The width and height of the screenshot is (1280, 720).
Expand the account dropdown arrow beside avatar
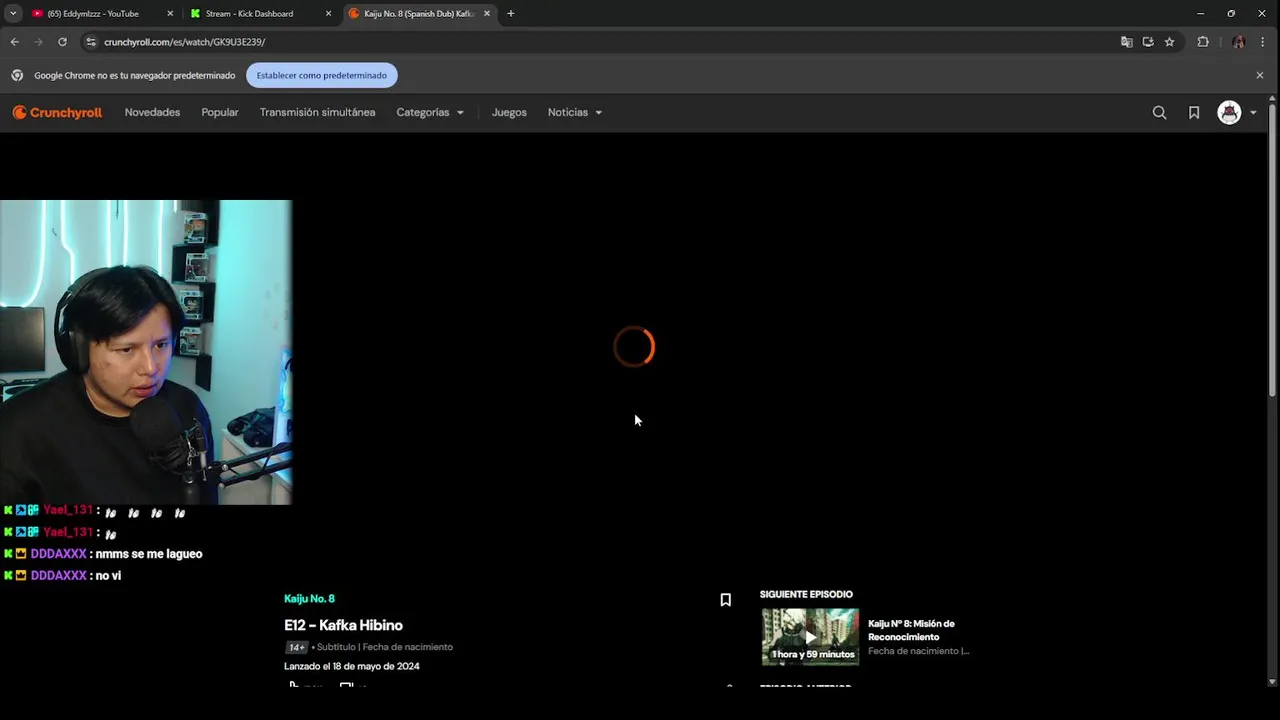[1254, 113]
